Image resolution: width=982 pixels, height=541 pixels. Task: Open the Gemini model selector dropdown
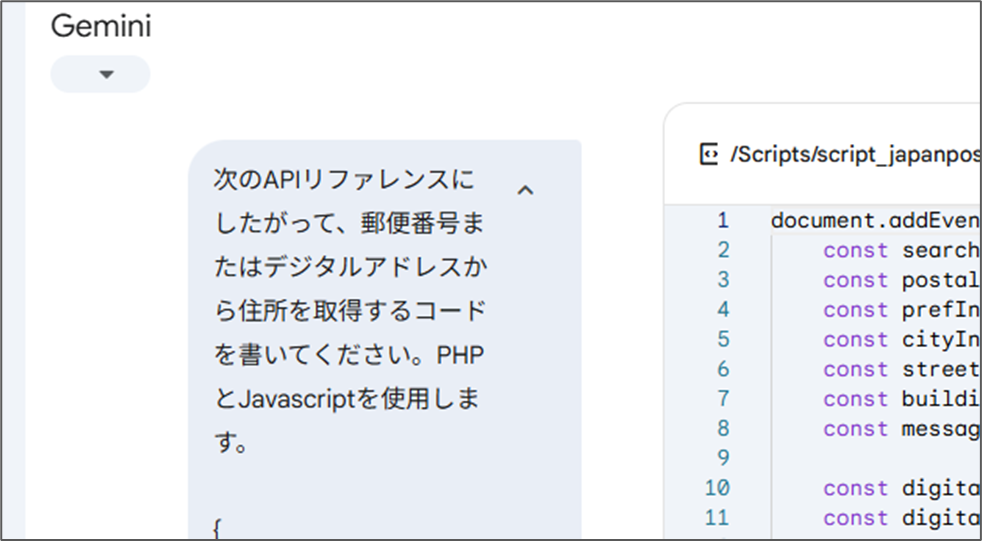100,75
